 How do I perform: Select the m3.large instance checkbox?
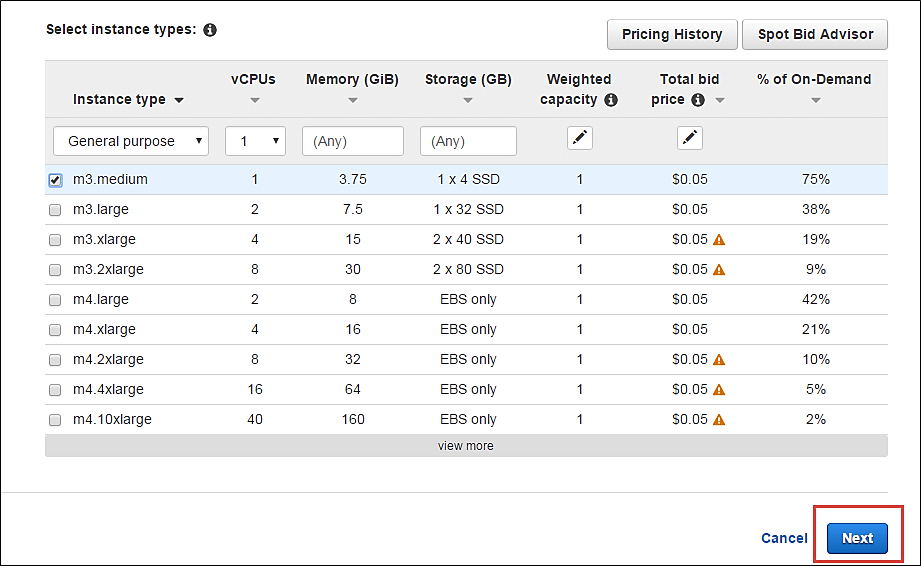point(55,210)
